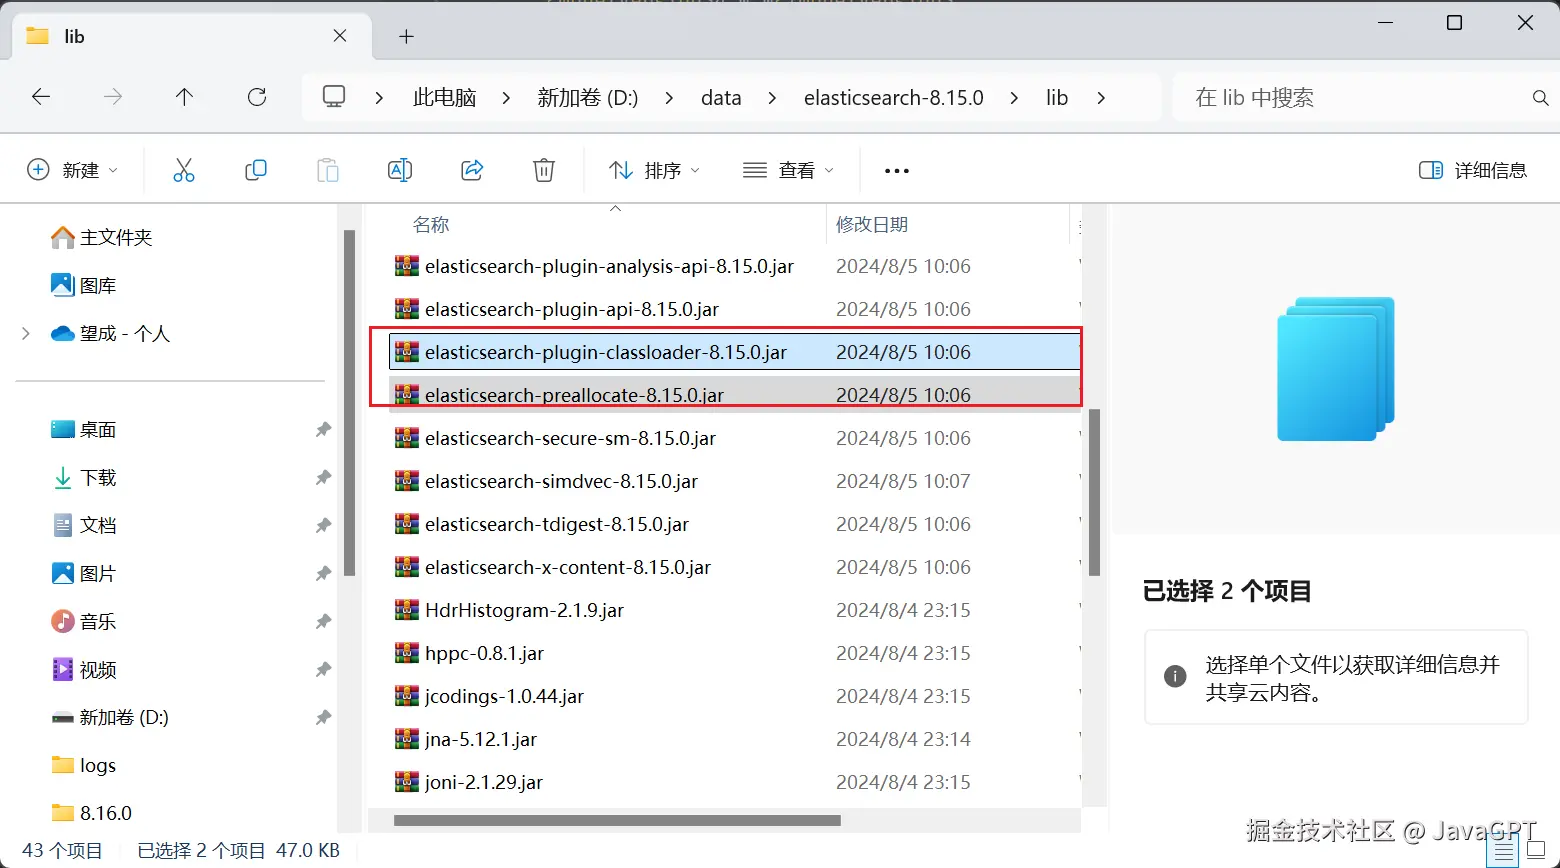Open 新加卷 (D:) in sidebar
The image size is (1560, 868).
(x=110, y=717)
